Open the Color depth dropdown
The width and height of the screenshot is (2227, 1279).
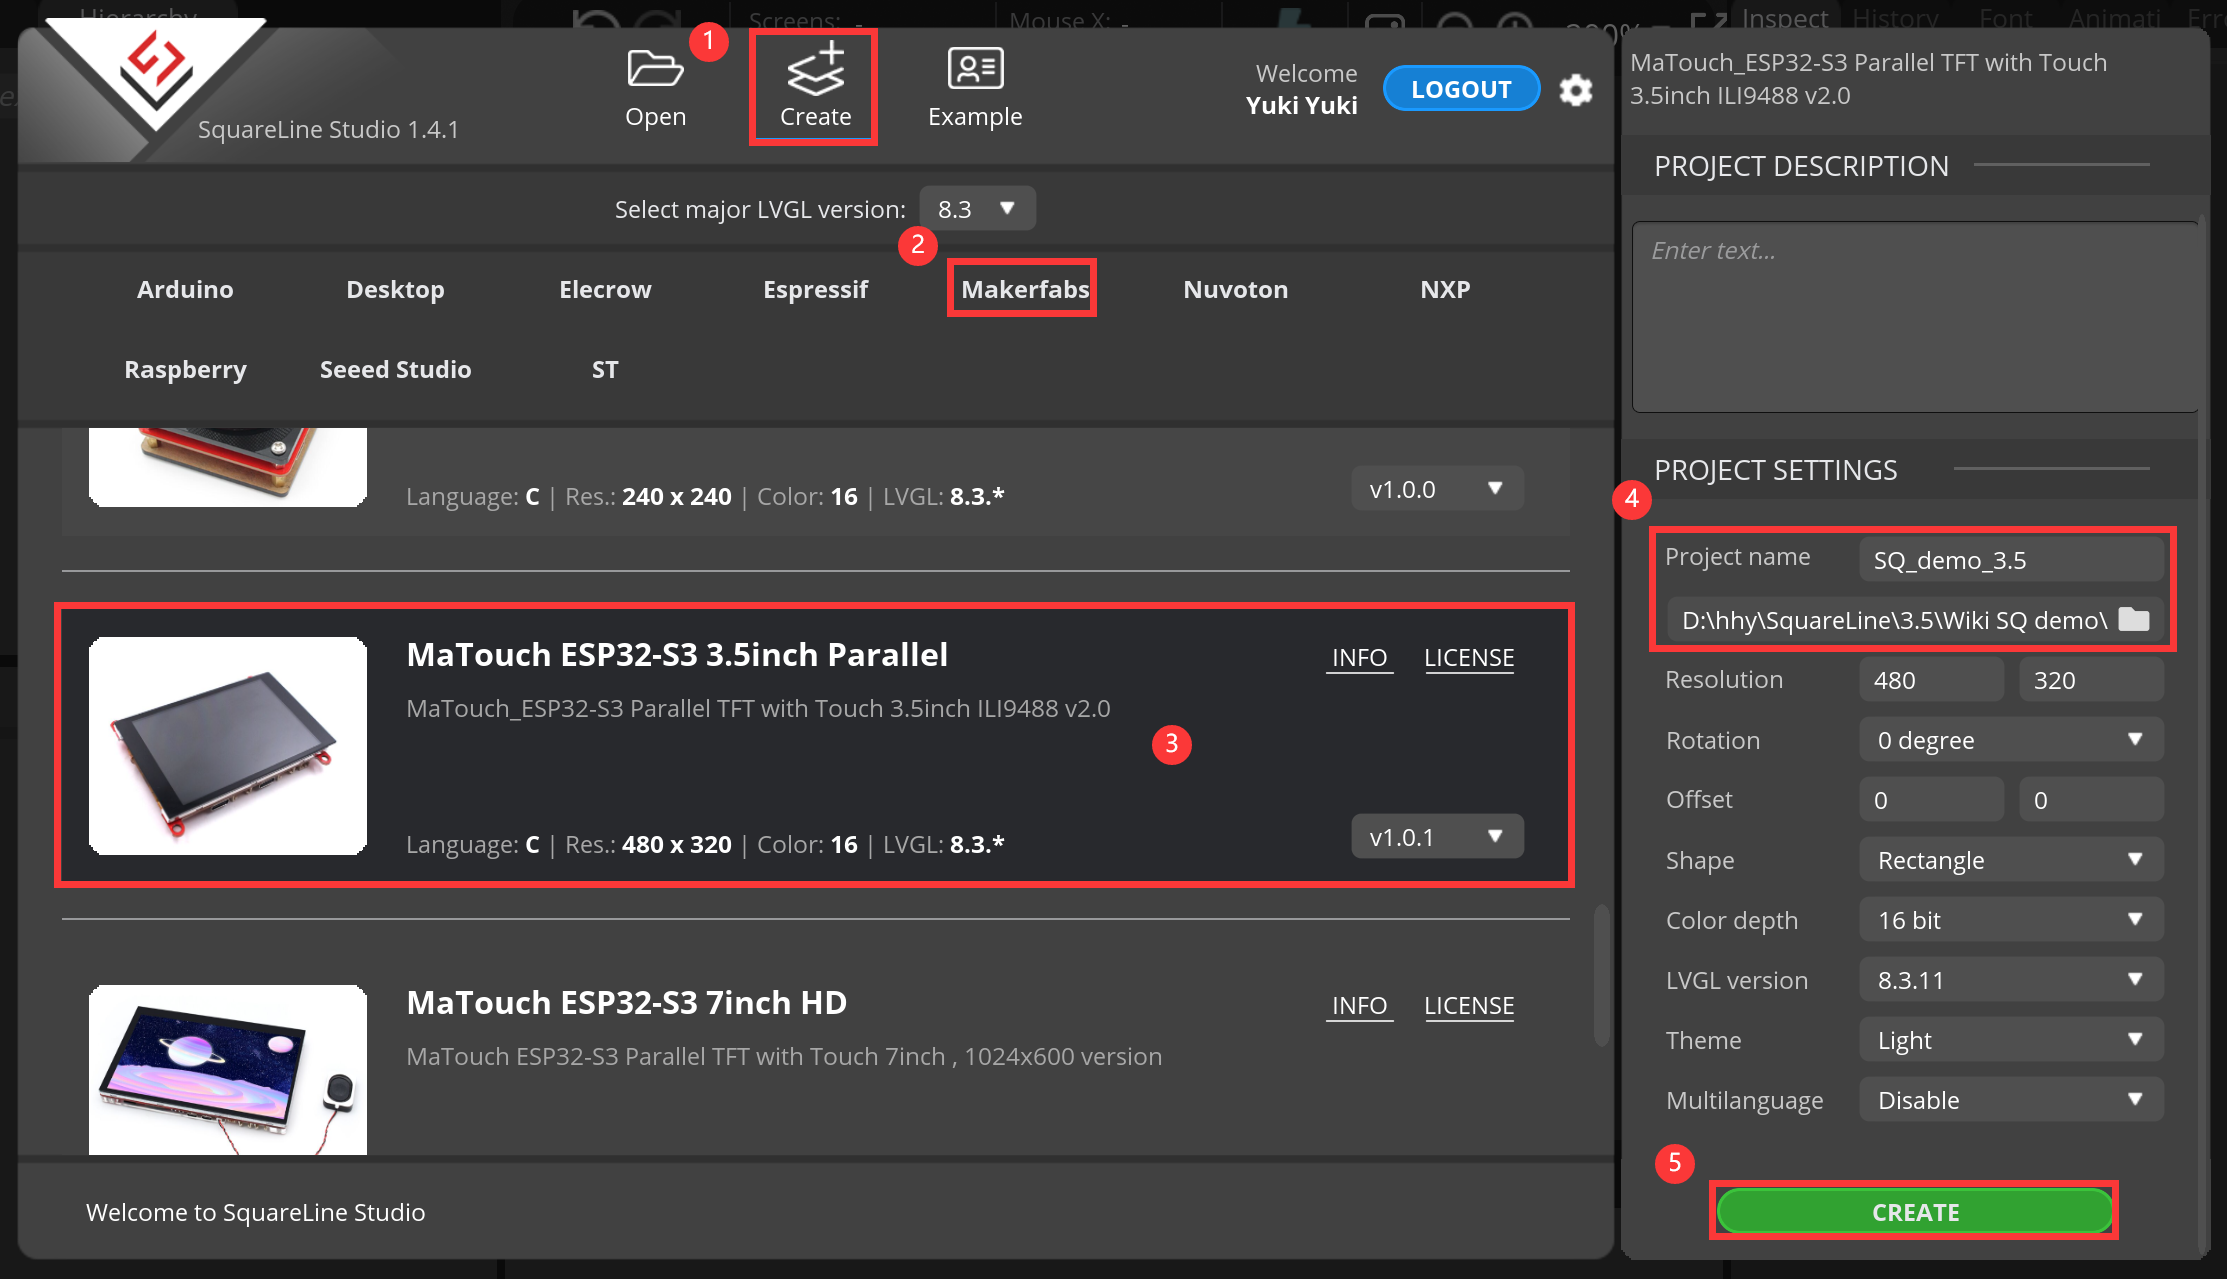click(x=2011, y=920)
